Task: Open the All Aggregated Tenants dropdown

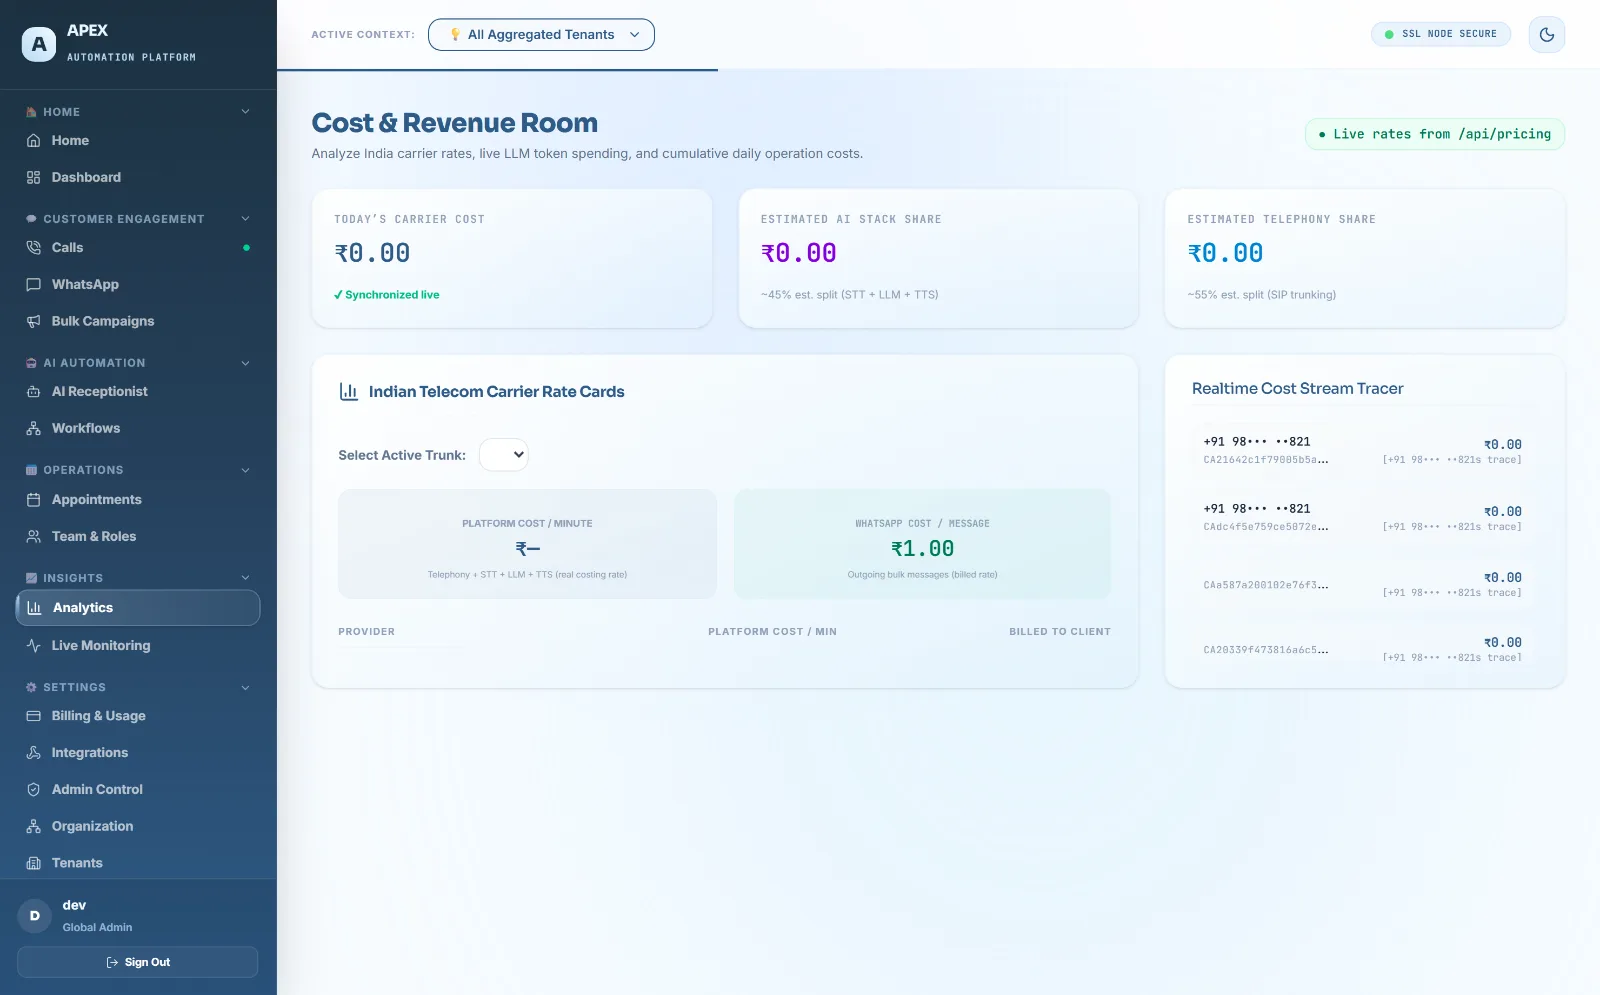Action: tap(541, 35)
